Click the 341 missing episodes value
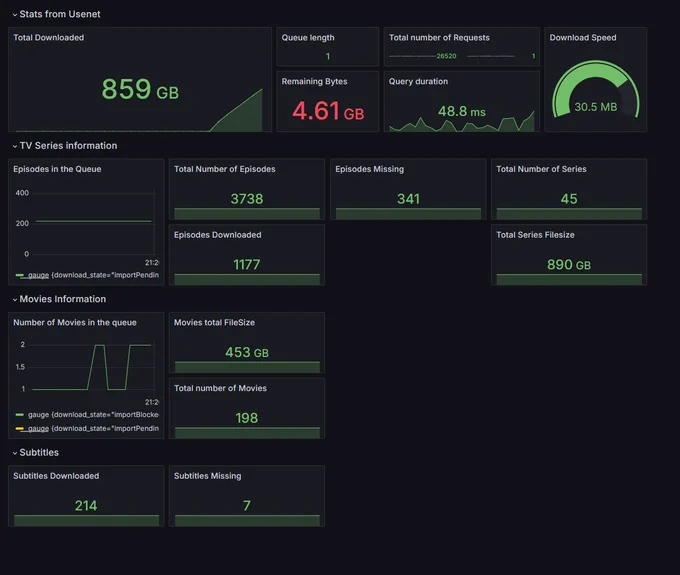The image size is (680, 575). [x=408, y=199]
